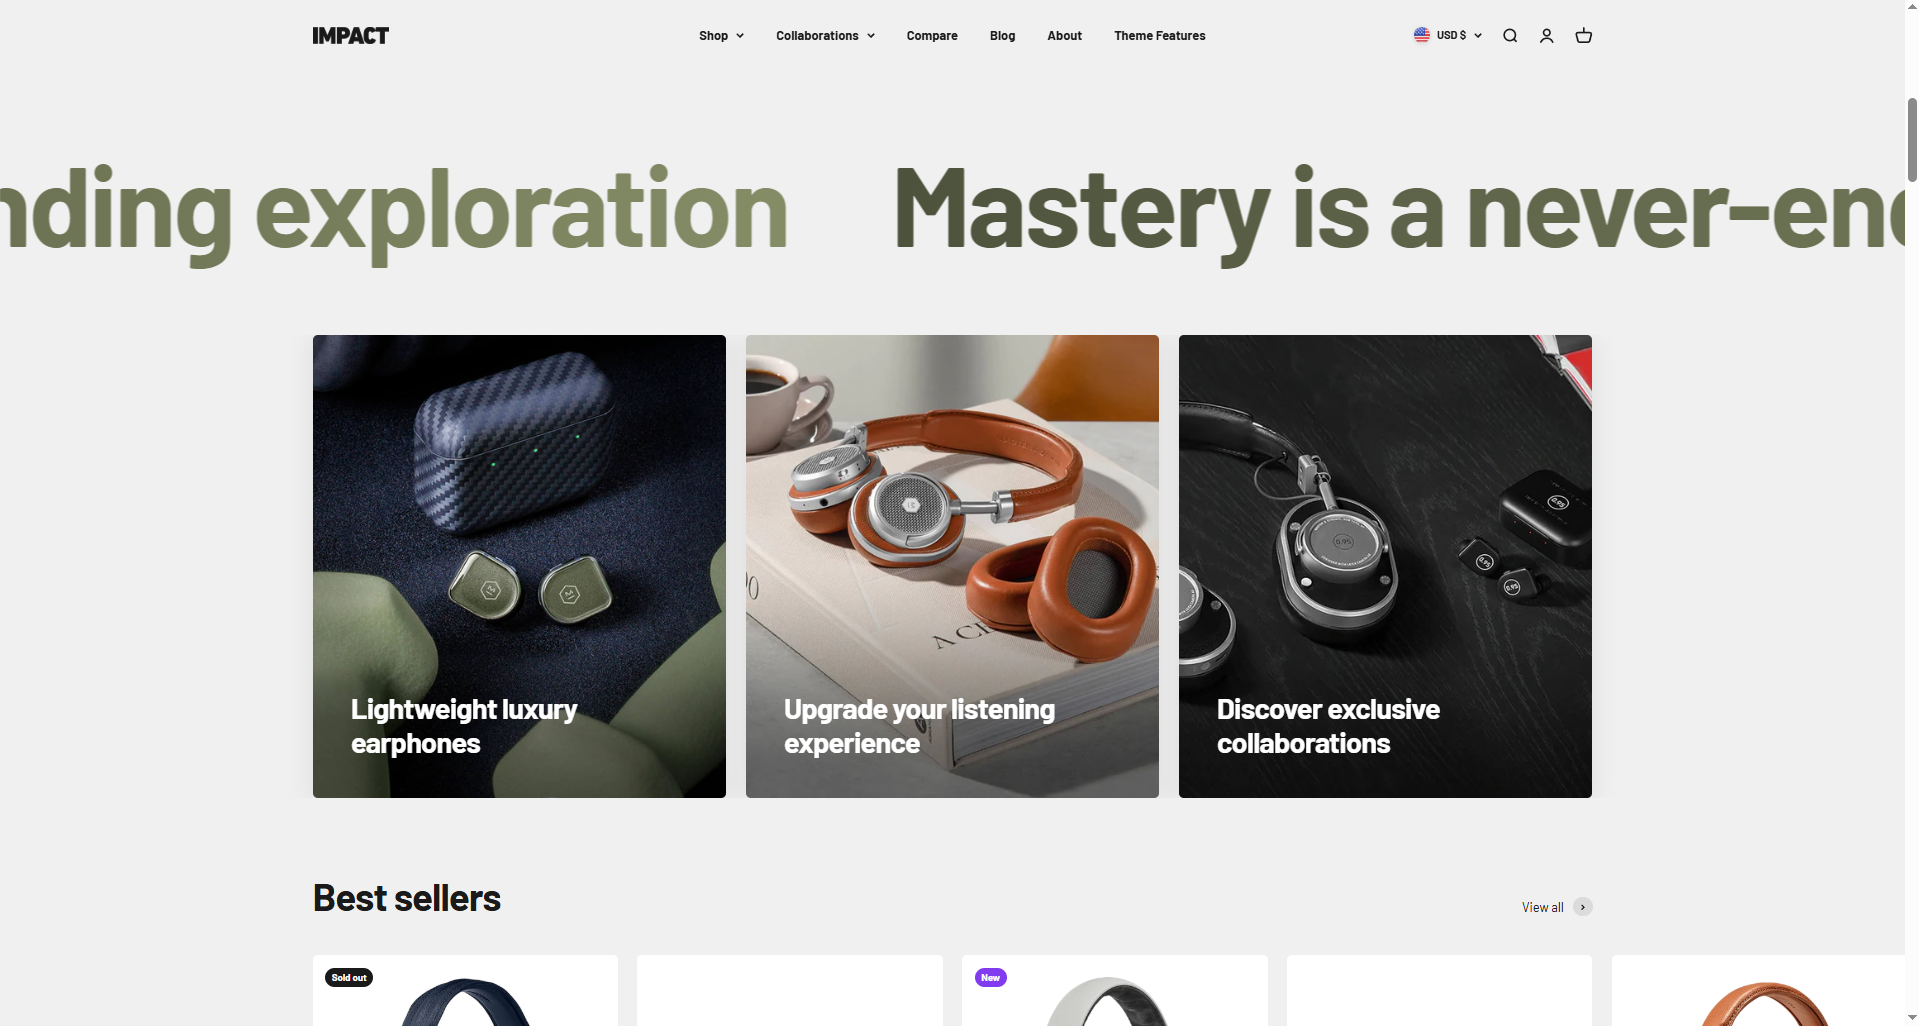Open the USD $ currency selector
The height and width of the screenshot is (1026, 1919).
click(1458, 35)
